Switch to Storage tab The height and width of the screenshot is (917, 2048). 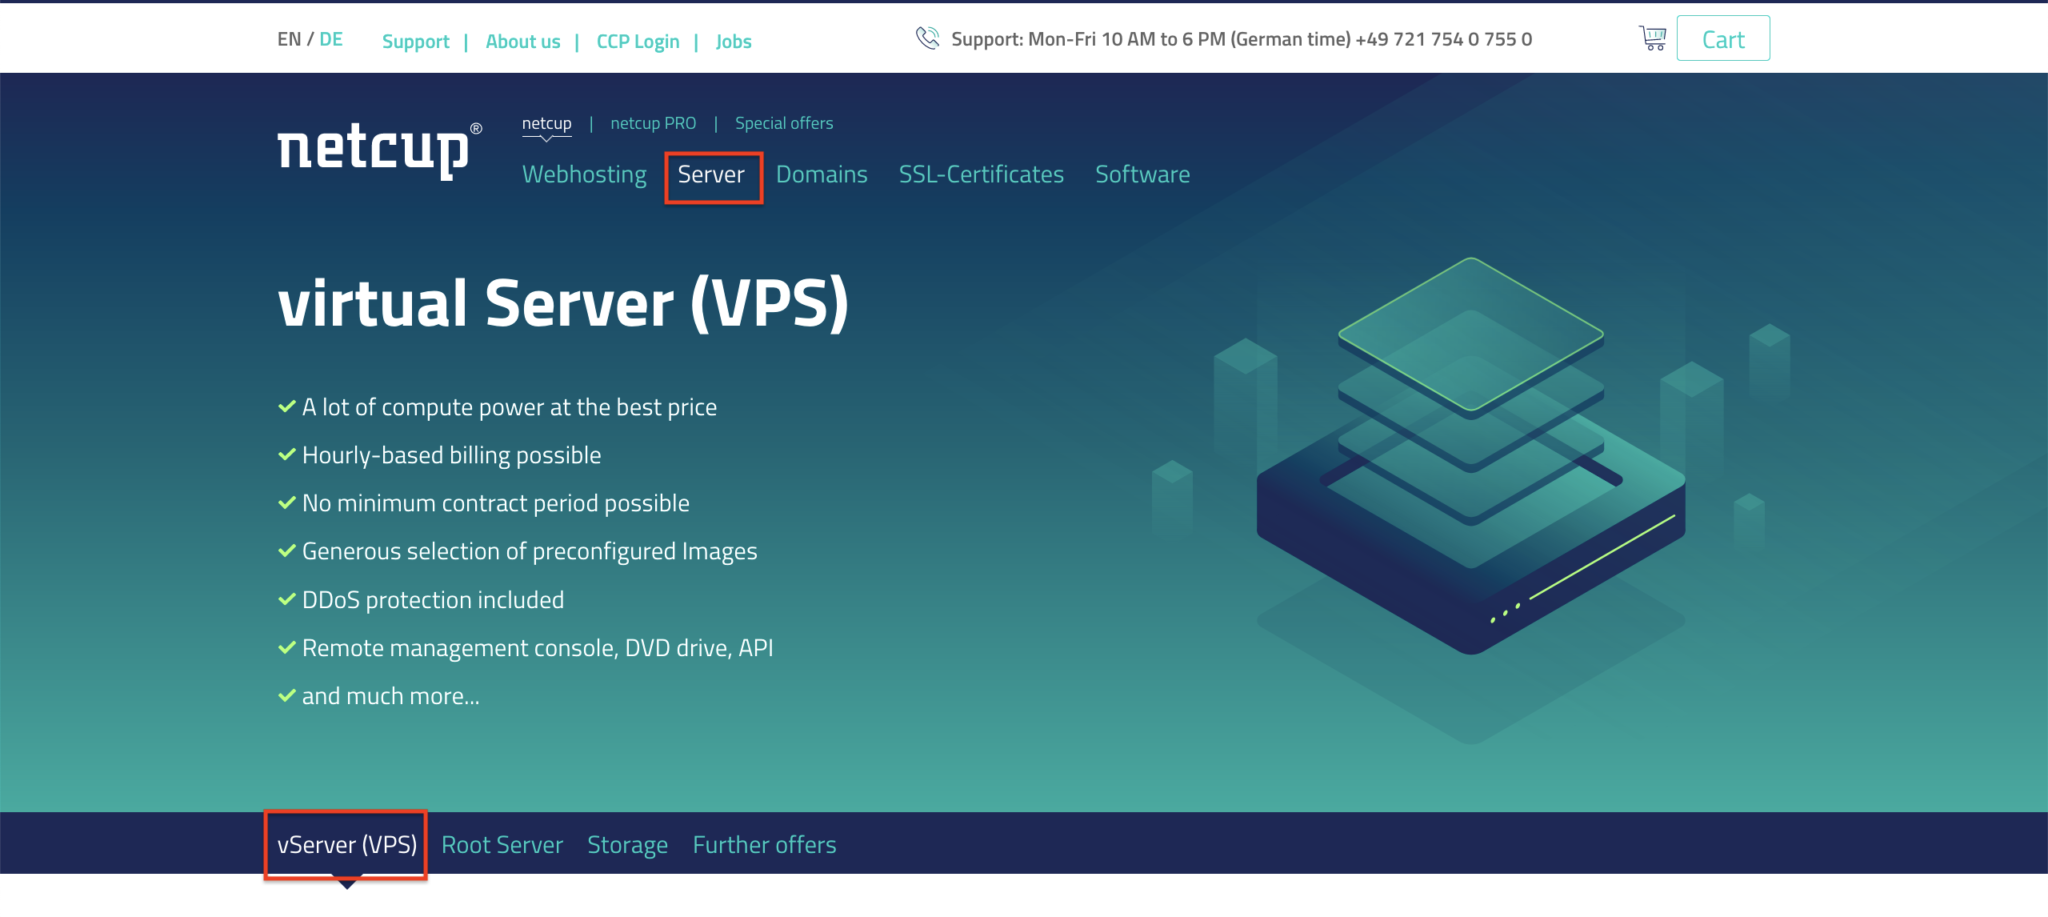[x=627, y=845]
